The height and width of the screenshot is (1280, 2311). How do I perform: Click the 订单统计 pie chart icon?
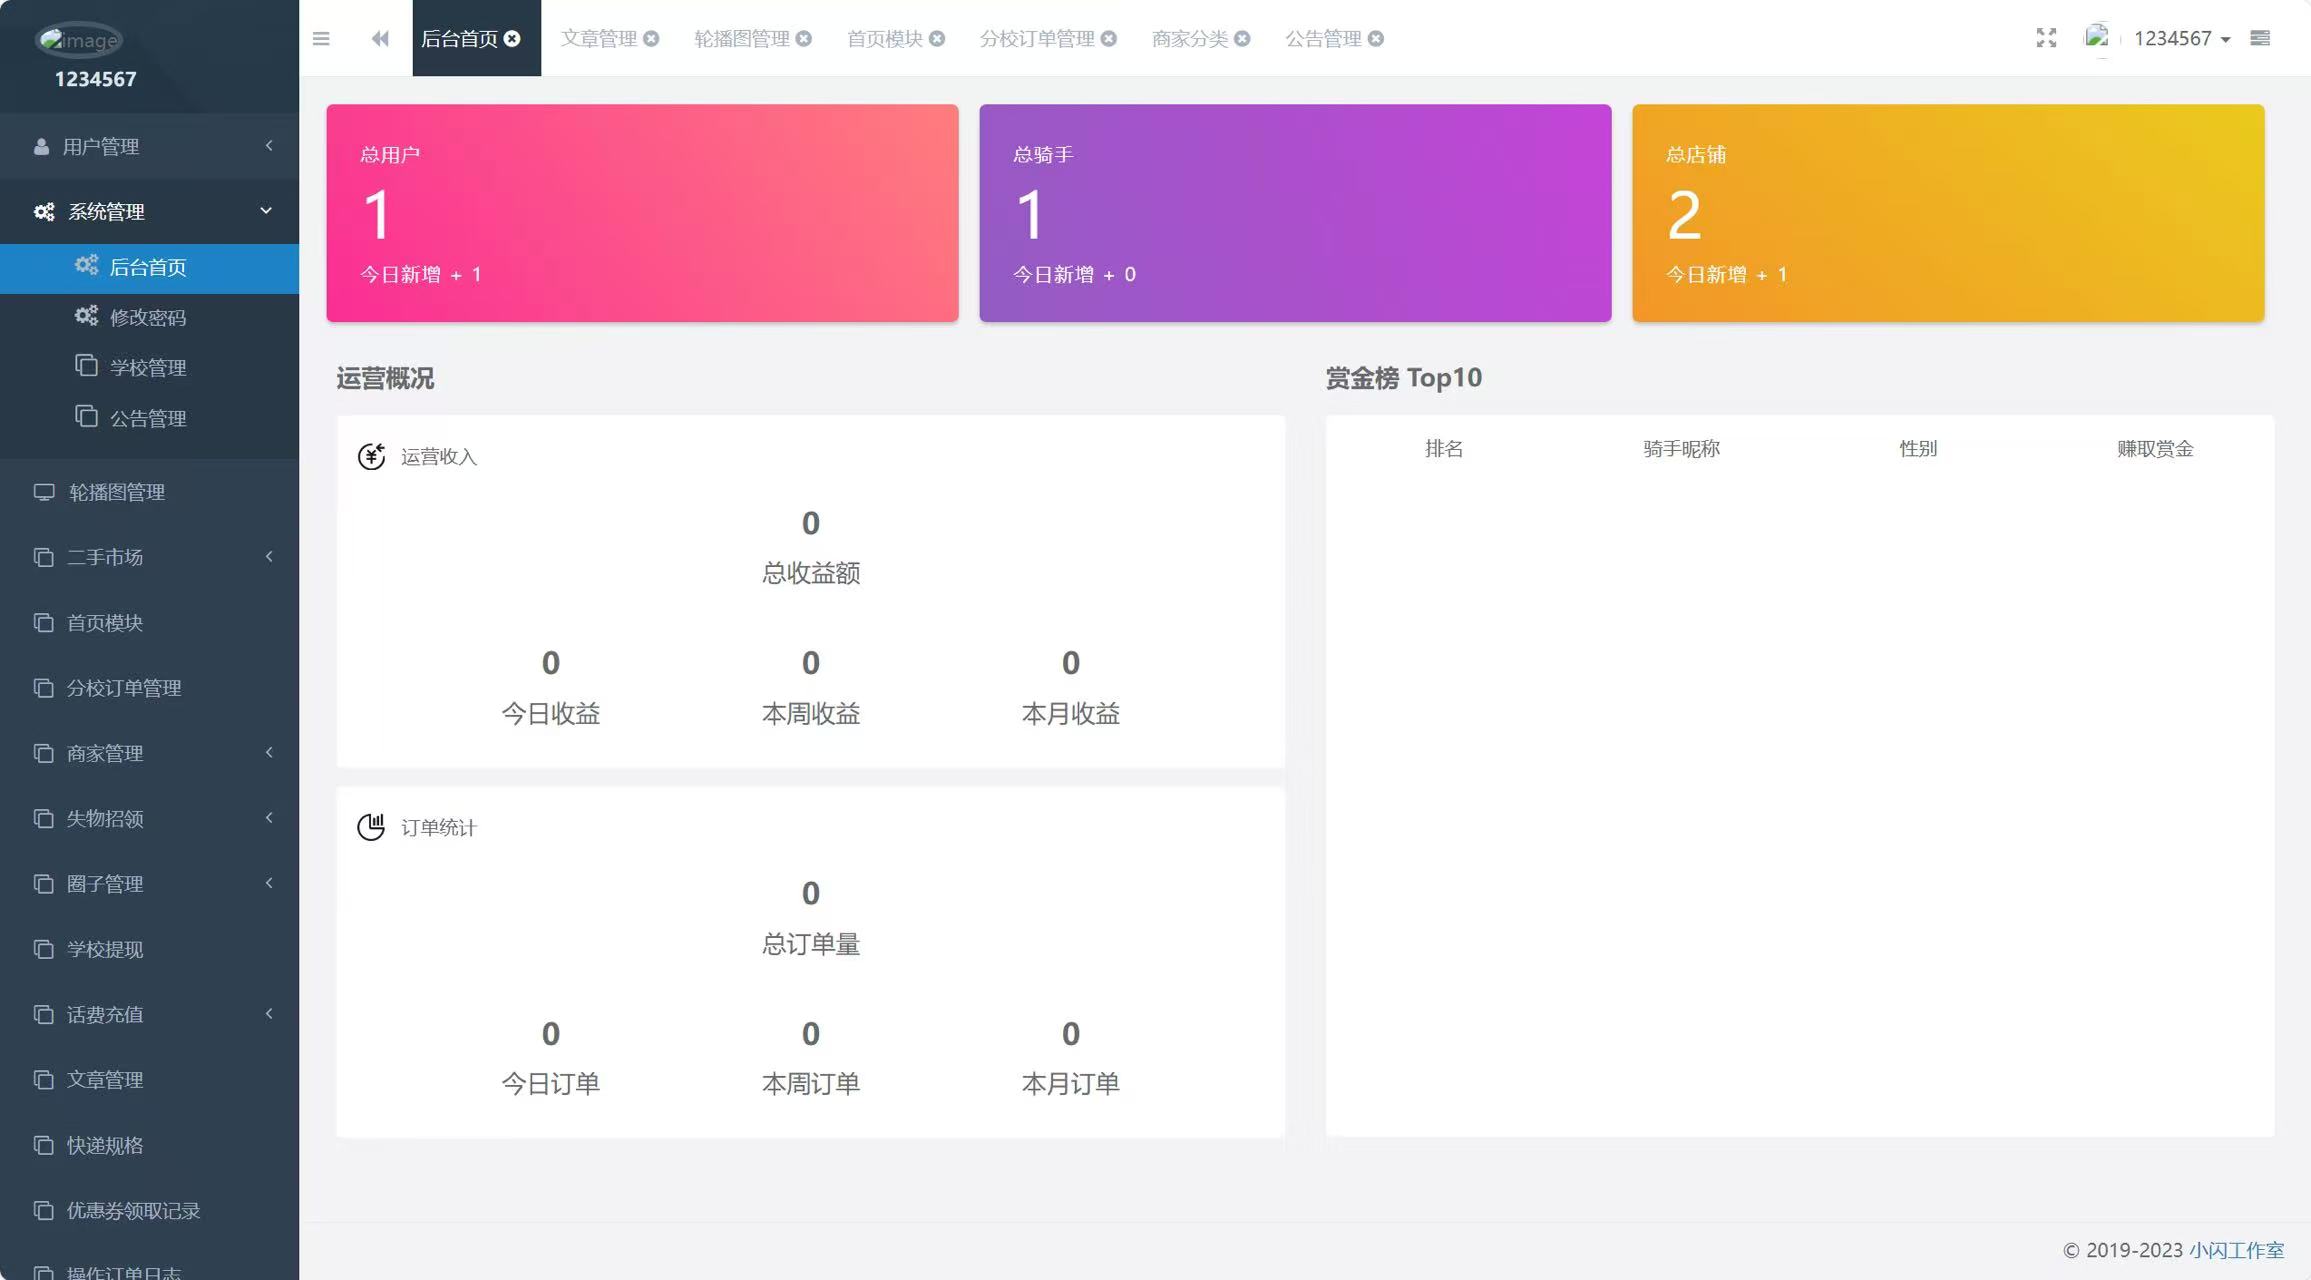coord(371,827)
